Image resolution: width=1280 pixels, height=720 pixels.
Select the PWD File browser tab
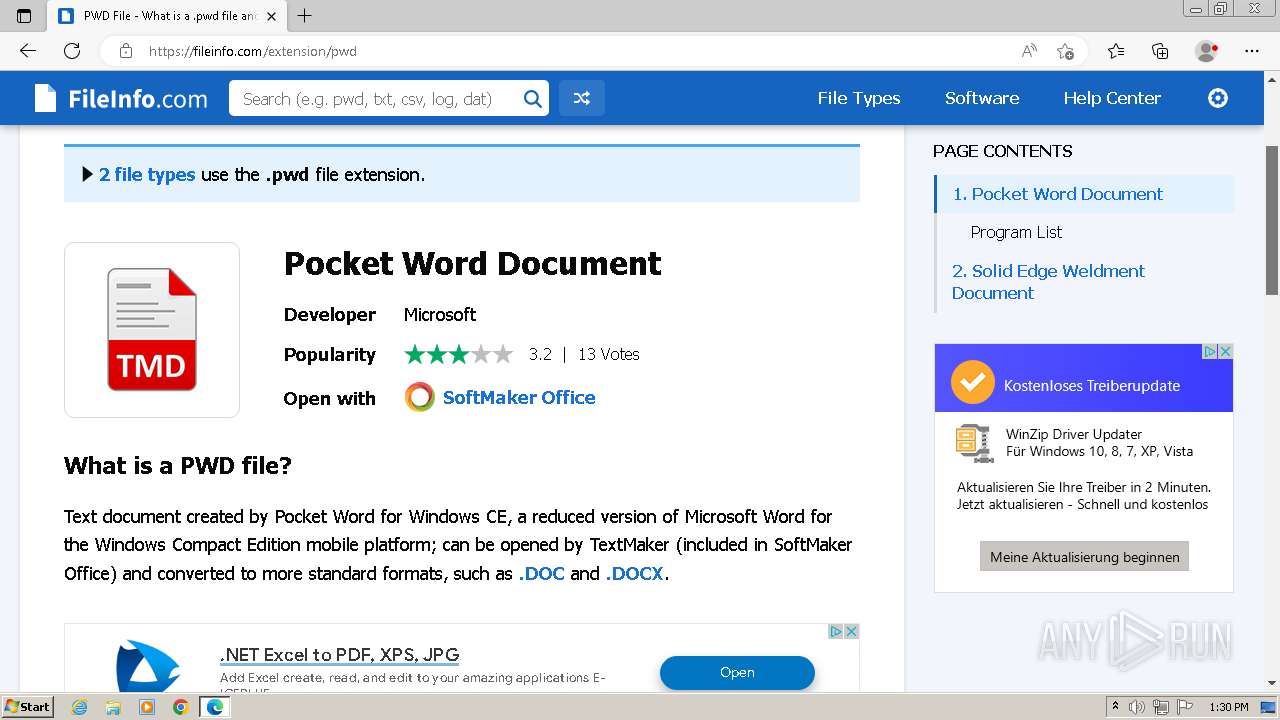pos(167,16)
